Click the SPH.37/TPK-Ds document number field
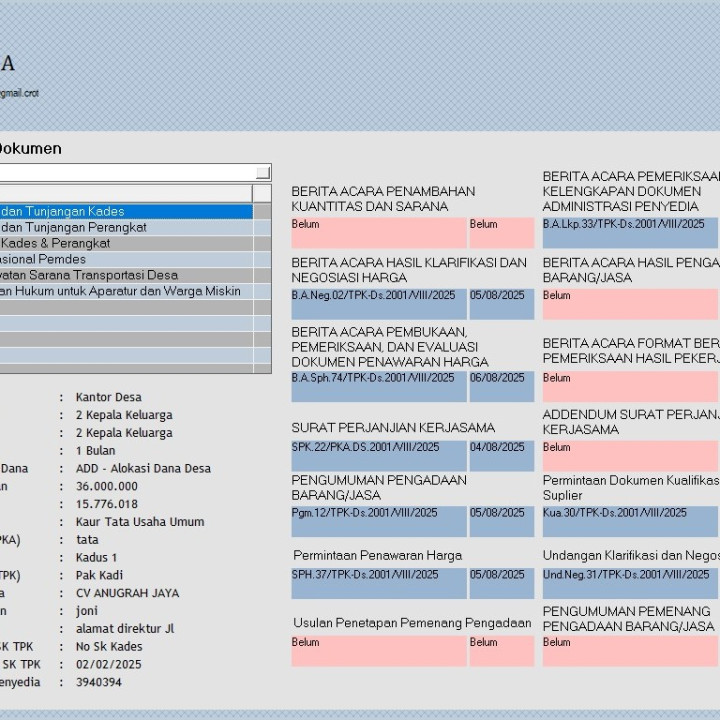Image resolution: width=720 pixels, height=720 pixels. pos(378,583)
